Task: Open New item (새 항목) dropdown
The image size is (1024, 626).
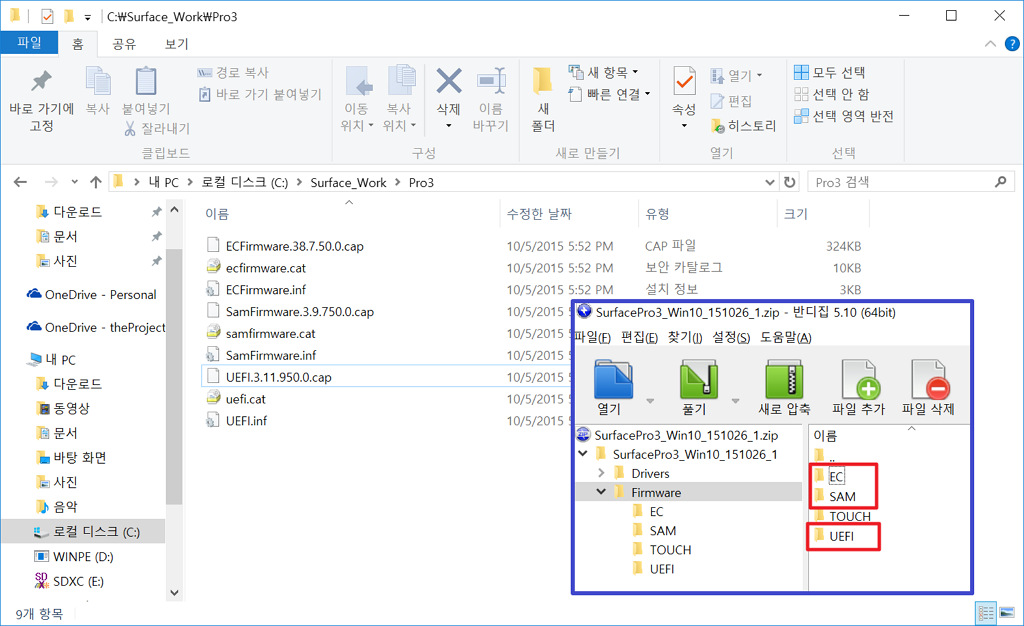Action: (x=603, y=72)
